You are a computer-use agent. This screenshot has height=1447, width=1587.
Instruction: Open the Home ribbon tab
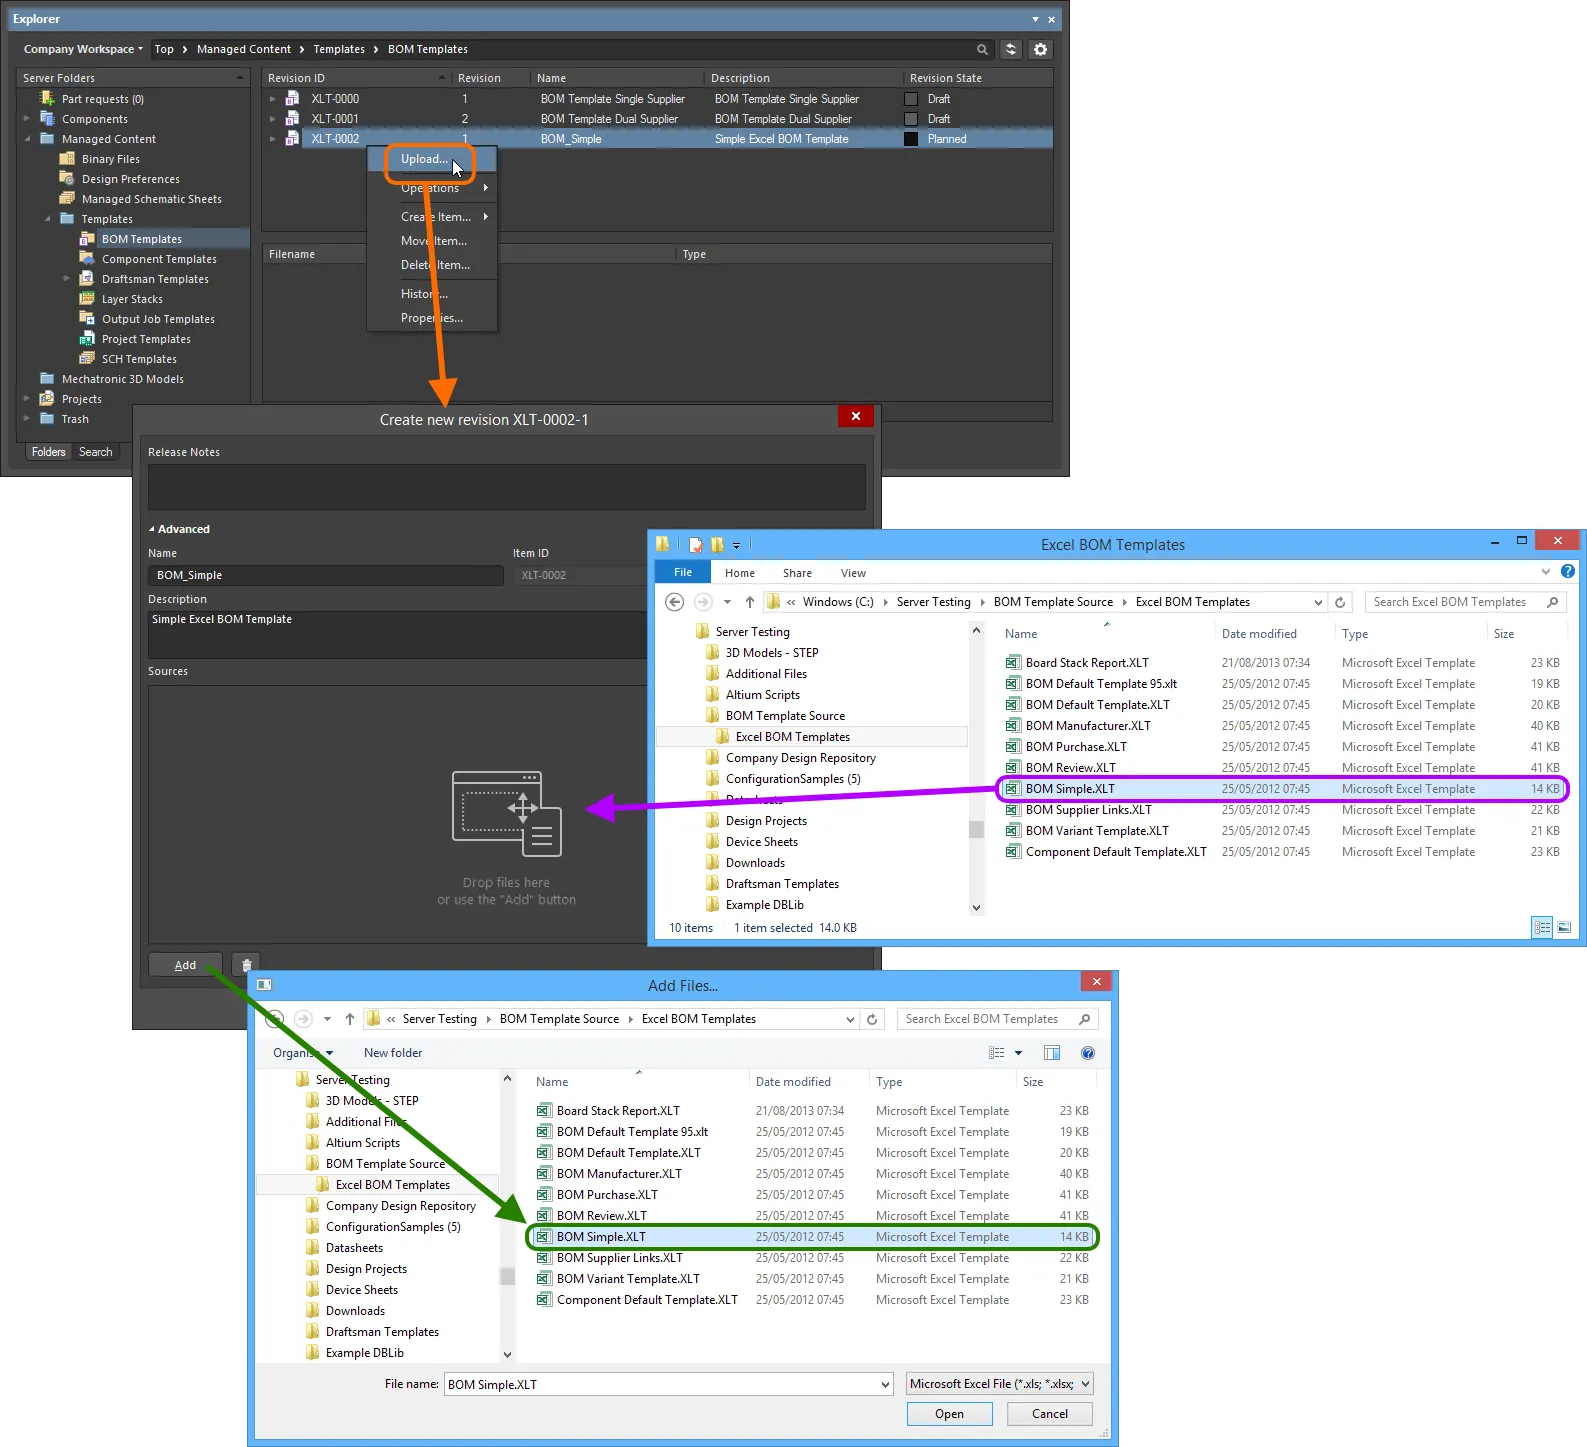740,573
